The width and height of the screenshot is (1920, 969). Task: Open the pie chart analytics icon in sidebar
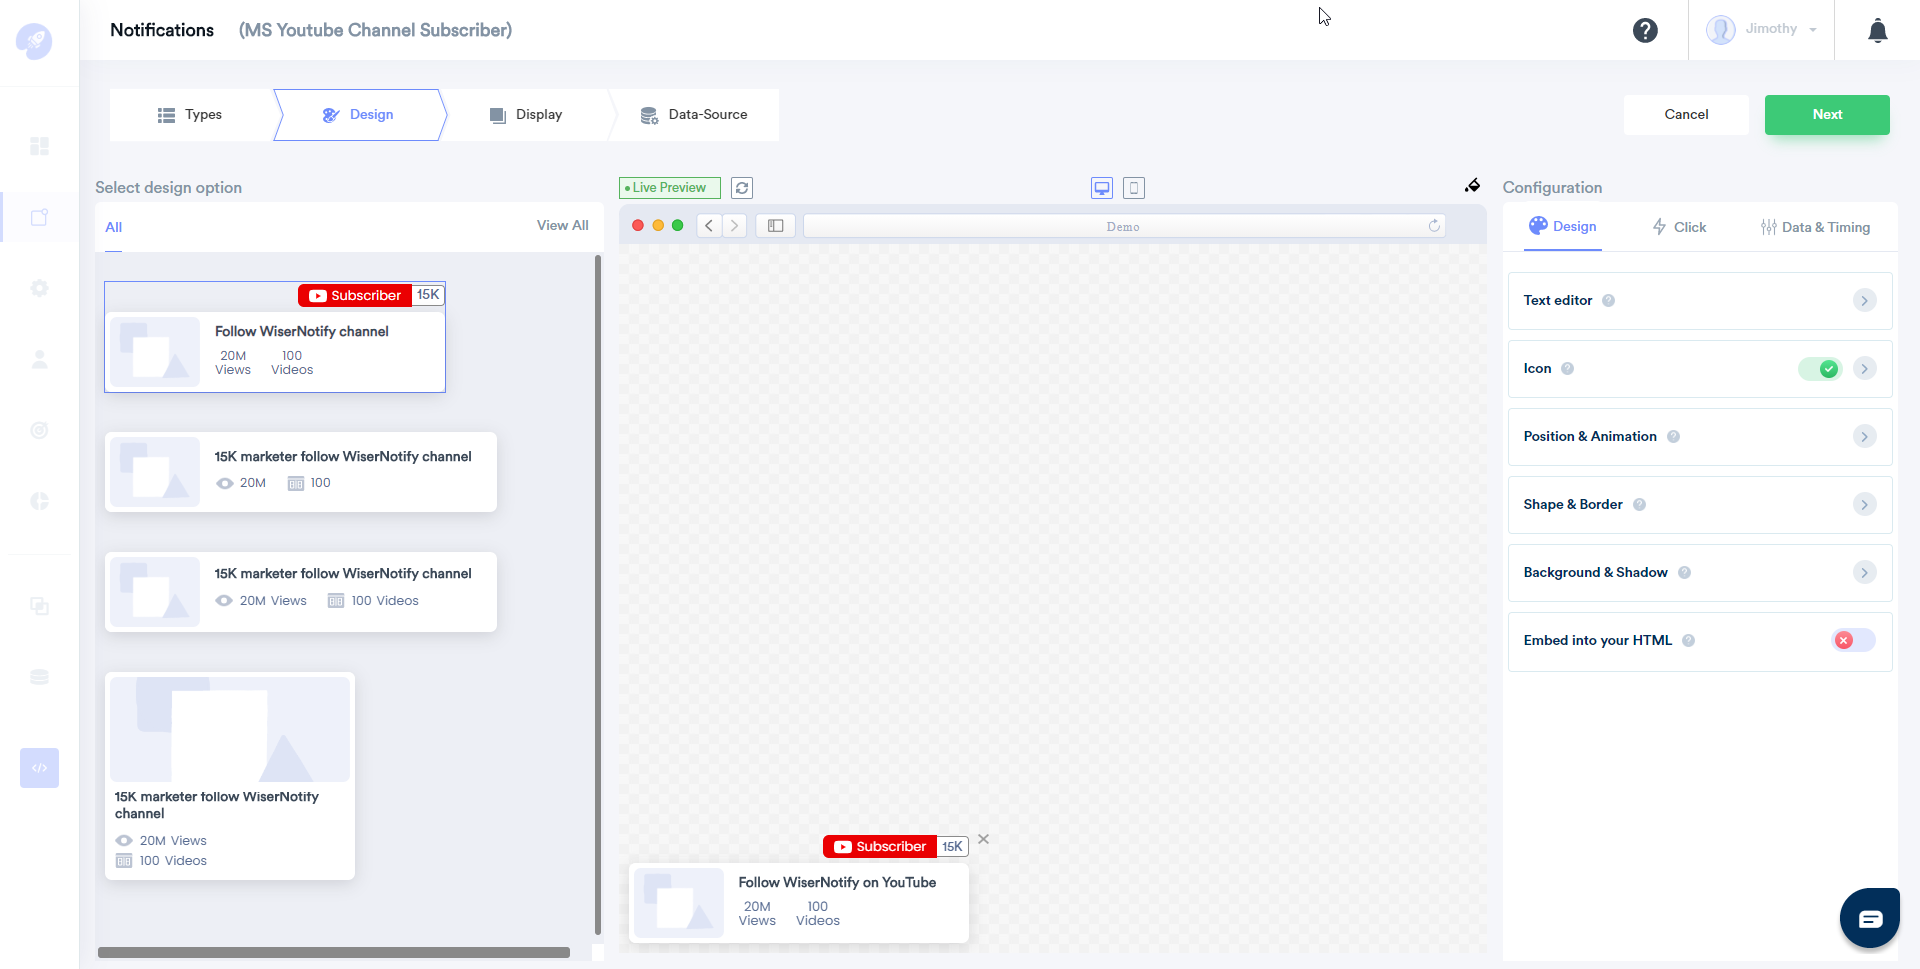click(x=39, y=501)
